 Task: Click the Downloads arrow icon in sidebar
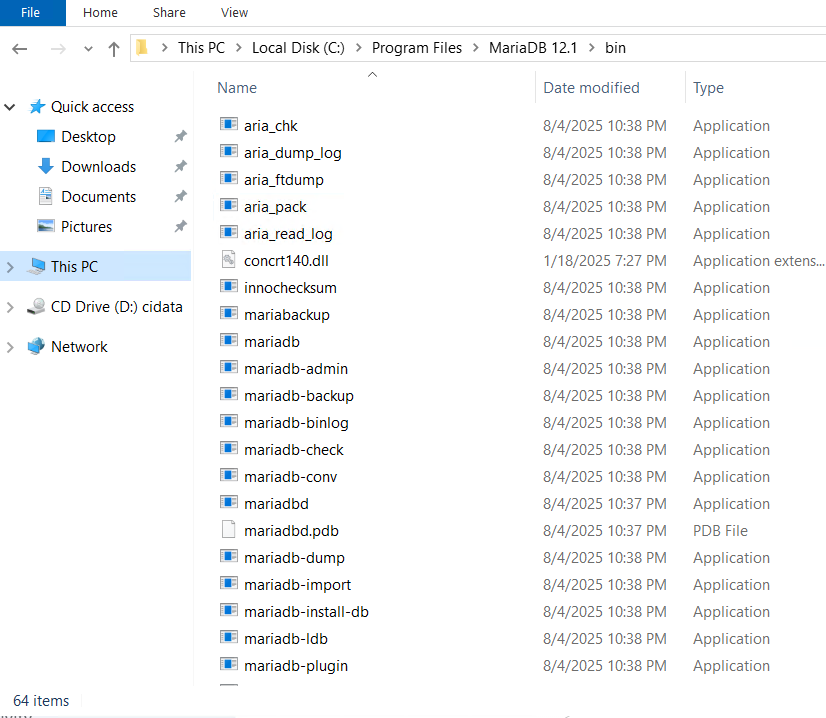(x=46, y=166)
